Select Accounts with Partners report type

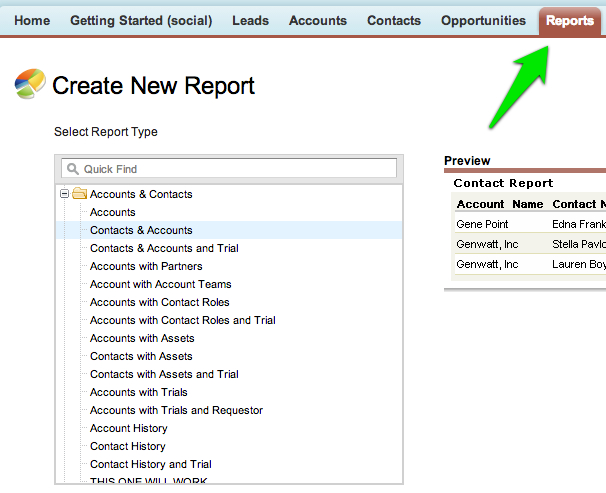146,266
